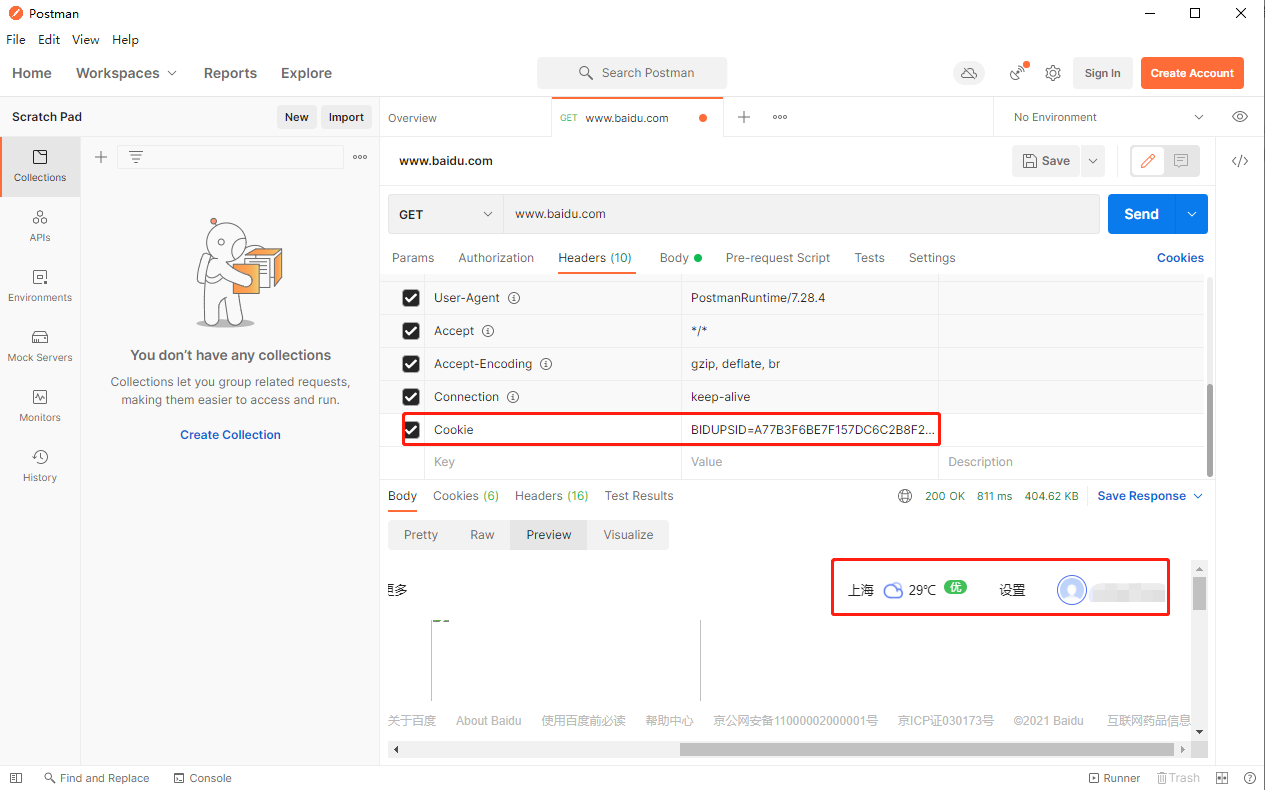Switch to response Headers (16) tab
The height and width of the screenshot is (790, 1265).
pyautogui.click(x=551, y=496)
